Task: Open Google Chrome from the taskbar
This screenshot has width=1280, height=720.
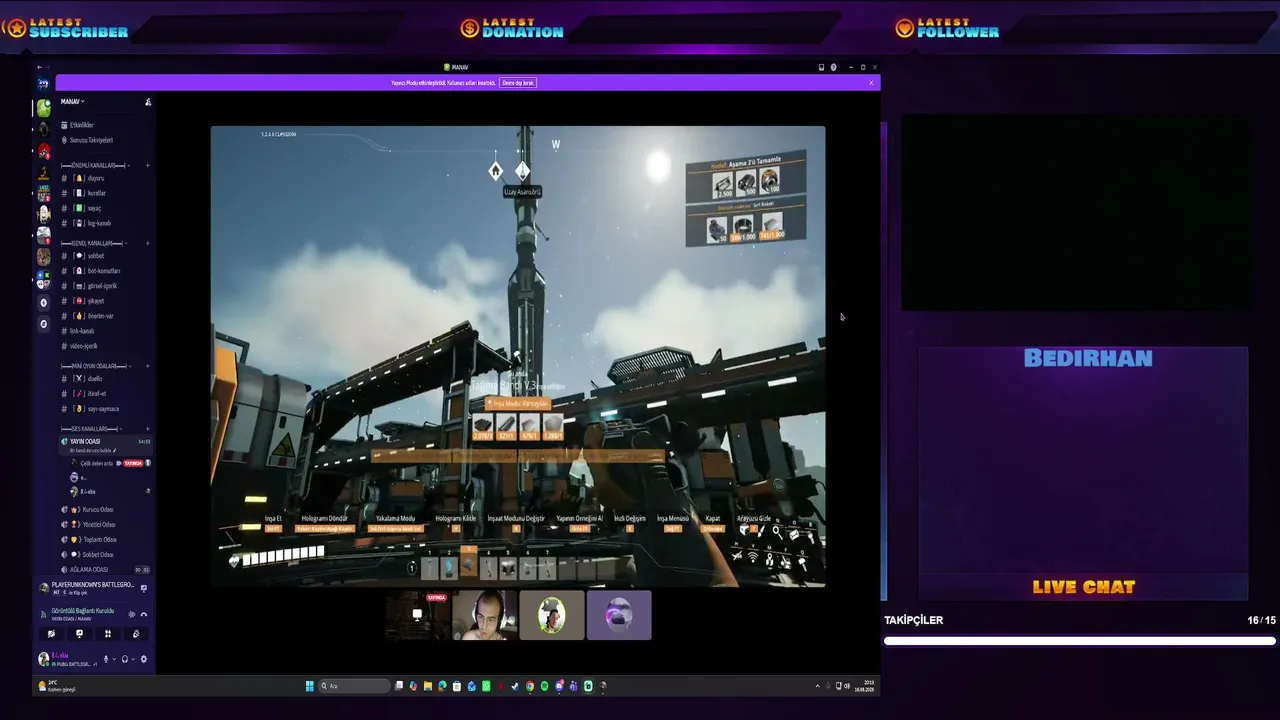Action: 530,686
